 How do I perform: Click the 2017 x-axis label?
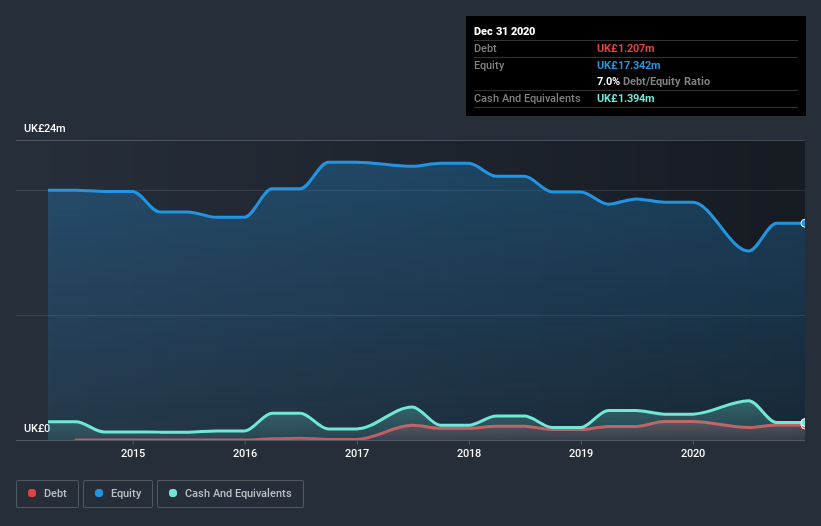(x=357, y=453)
